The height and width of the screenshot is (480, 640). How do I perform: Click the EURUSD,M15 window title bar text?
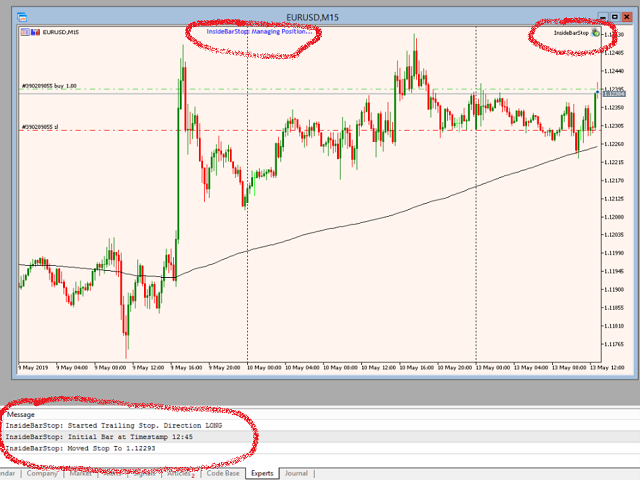pos(312,17)
